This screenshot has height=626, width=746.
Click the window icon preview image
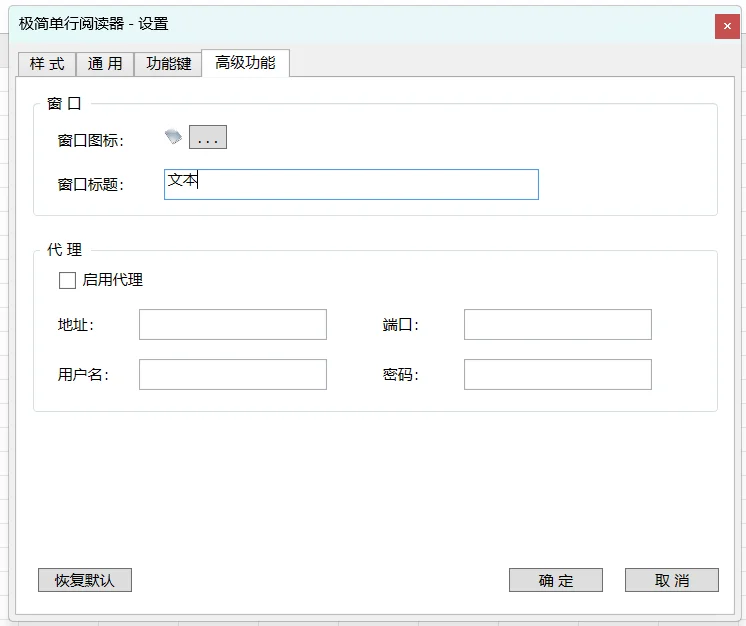pos(173,137)
